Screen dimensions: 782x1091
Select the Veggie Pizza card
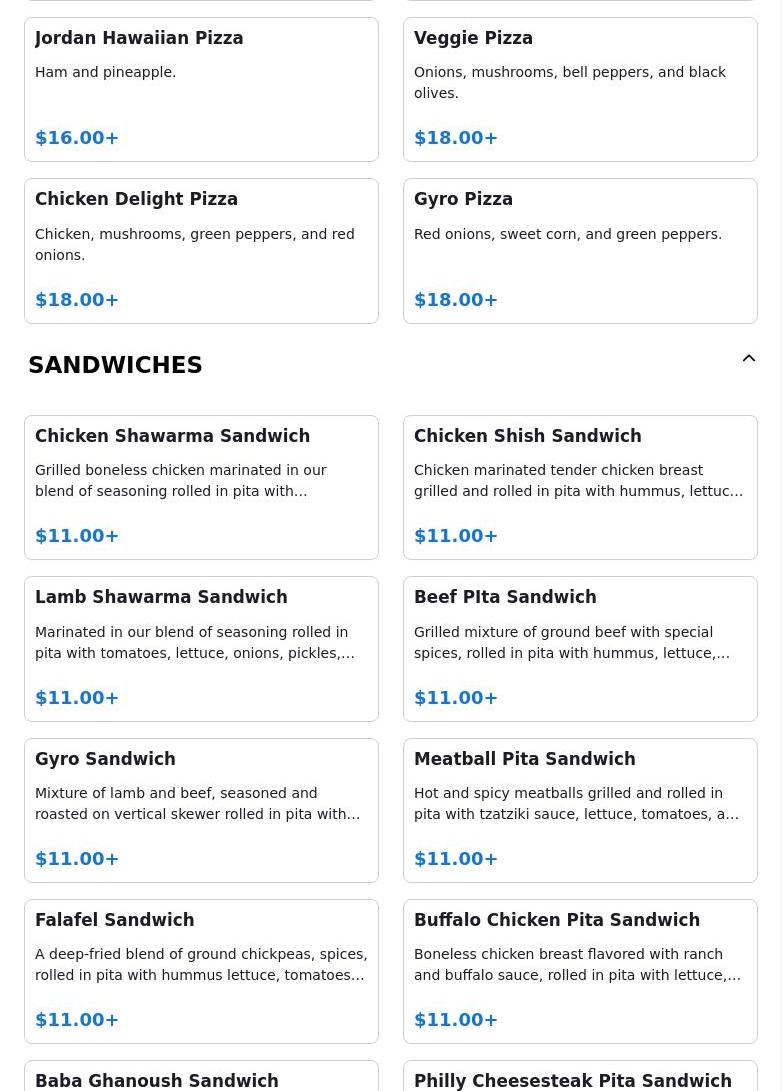[580, 90]
